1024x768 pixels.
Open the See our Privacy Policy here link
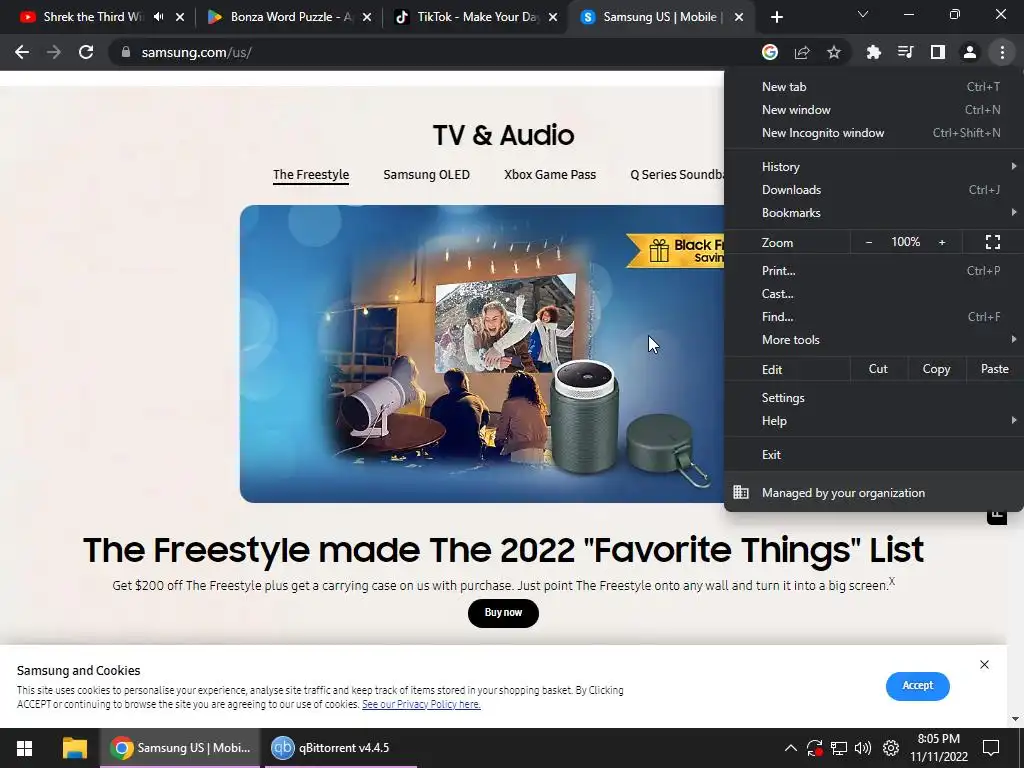click(421, 705)
